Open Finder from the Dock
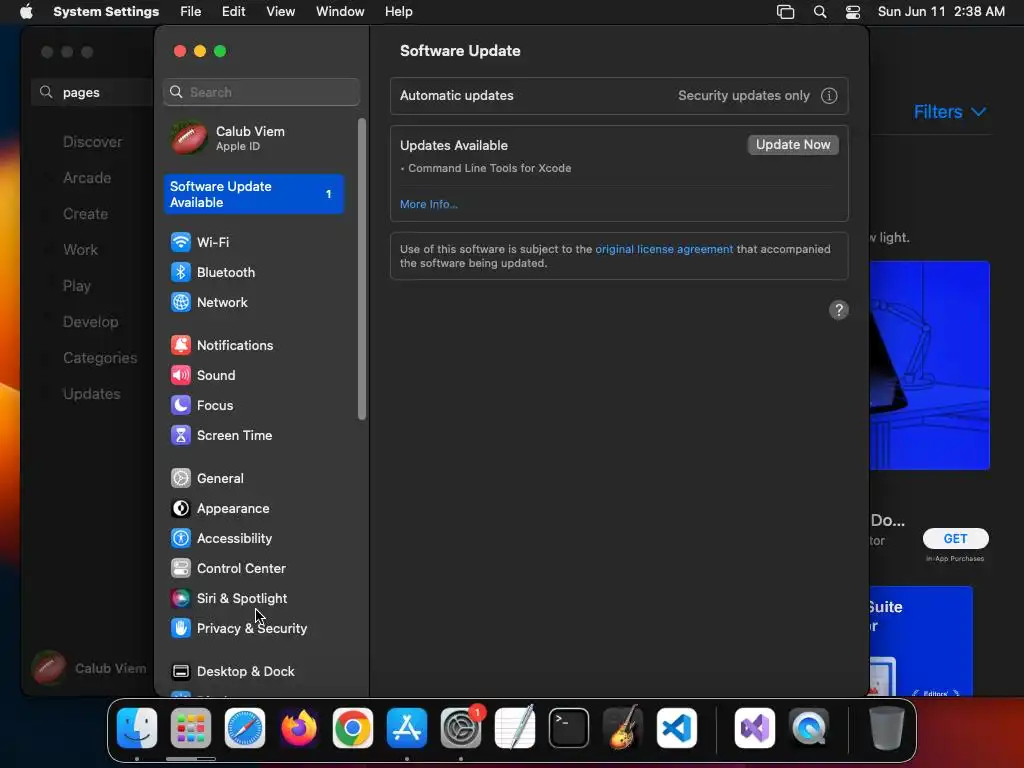1024x768 pixels. 137,728
